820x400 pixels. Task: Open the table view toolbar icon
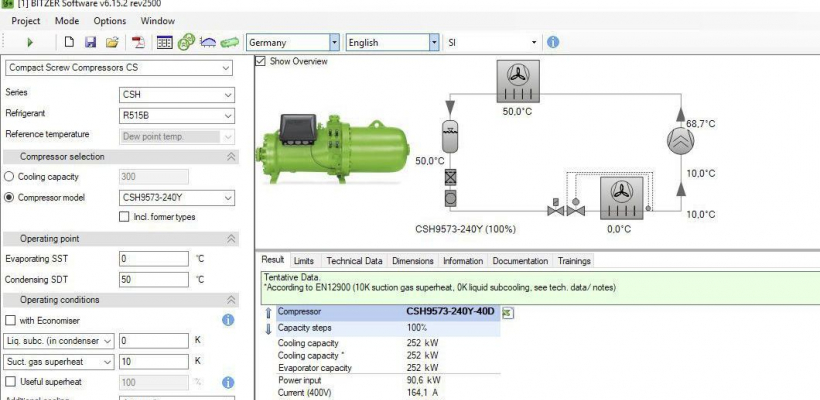165,42
